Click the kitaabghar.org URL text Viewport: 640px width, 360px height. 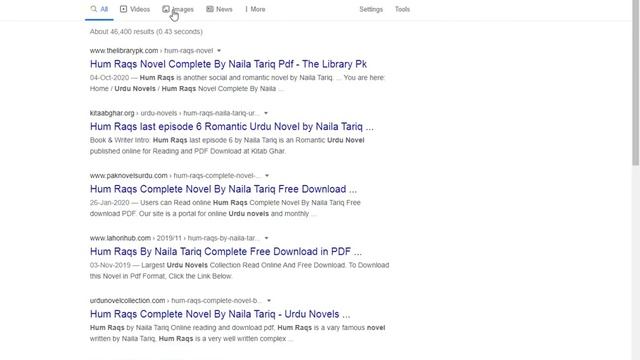112,113
